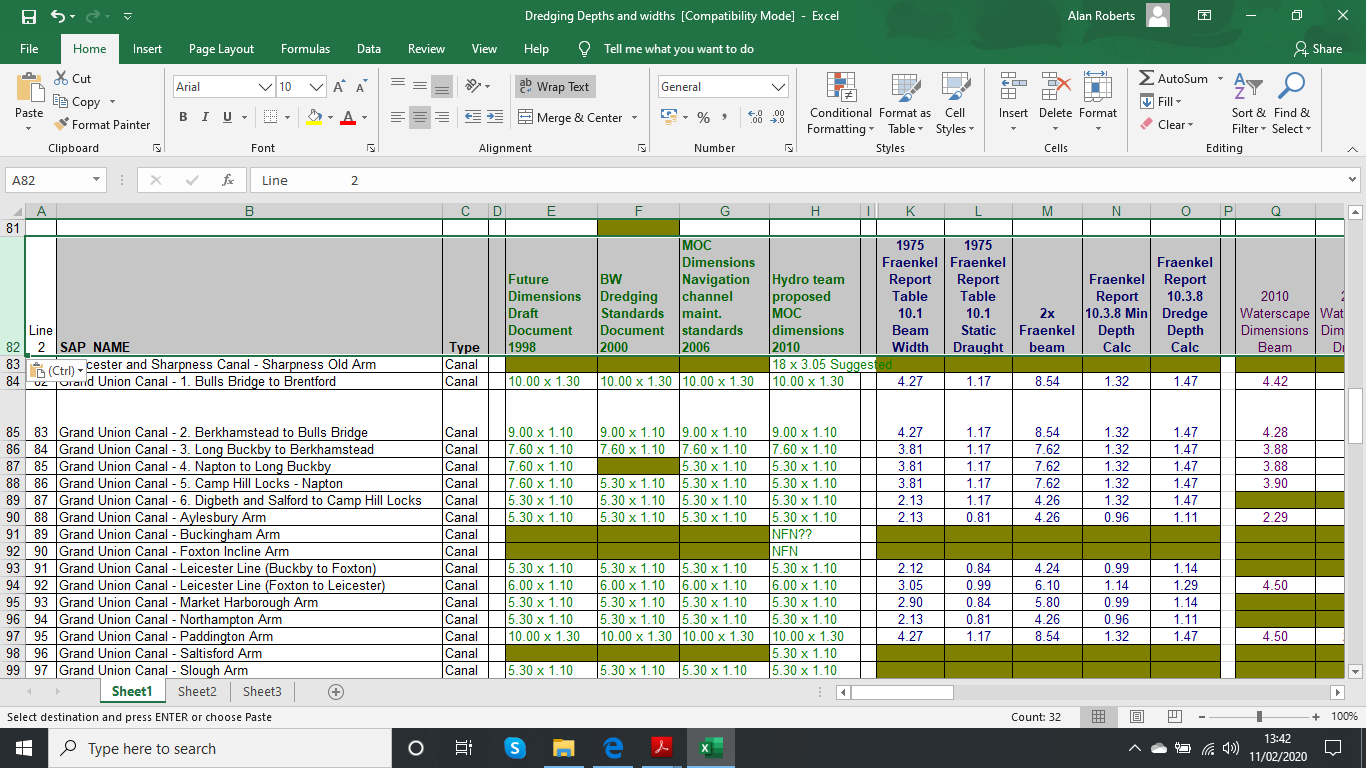Open Sort & Filter menu

(x=1248, y=103)
